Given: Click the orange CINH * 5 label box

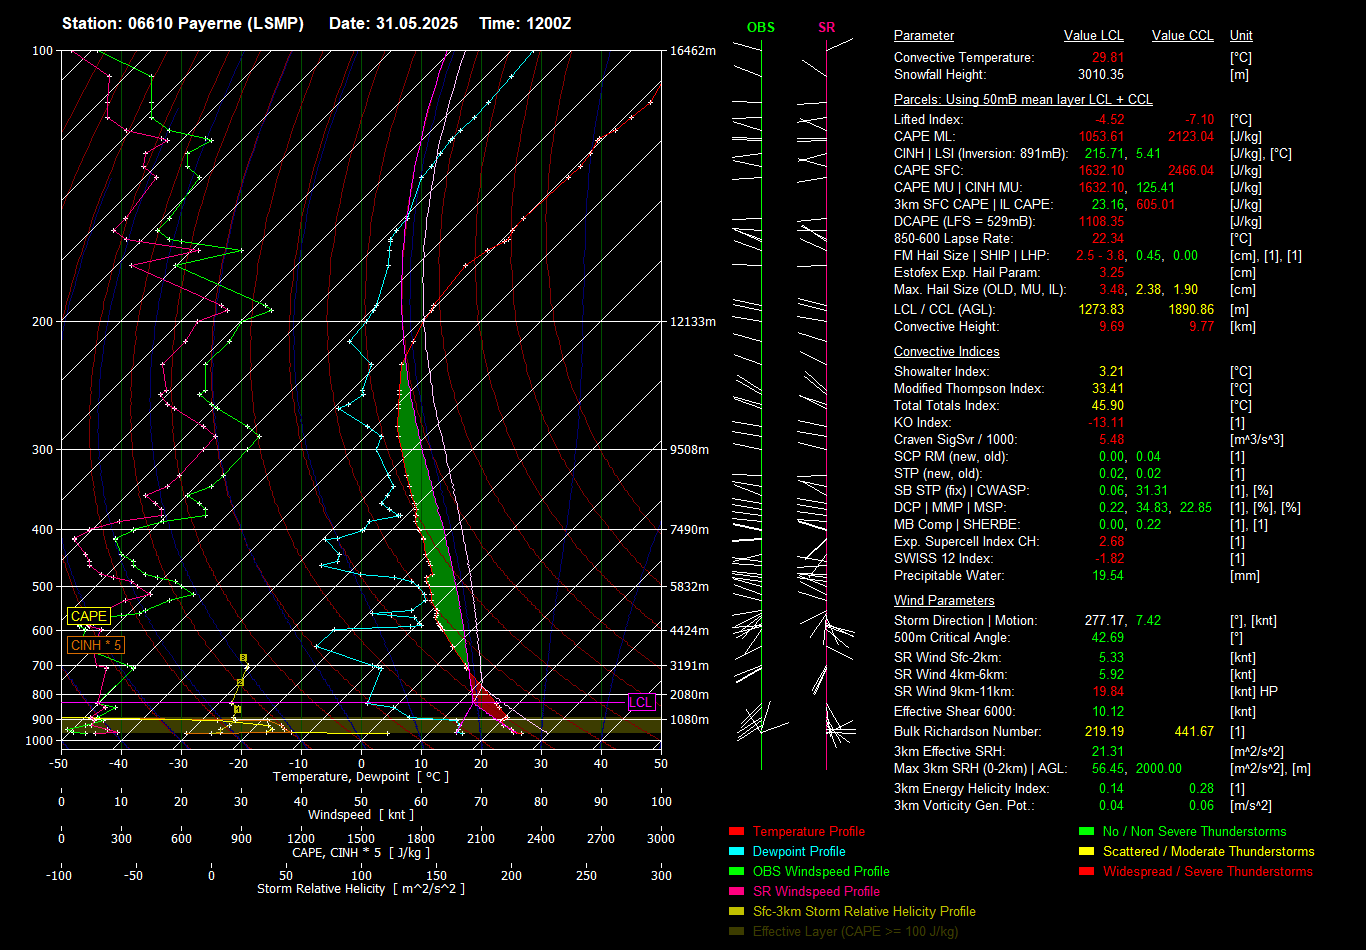Looking at the screenshot, I should 96,645.
